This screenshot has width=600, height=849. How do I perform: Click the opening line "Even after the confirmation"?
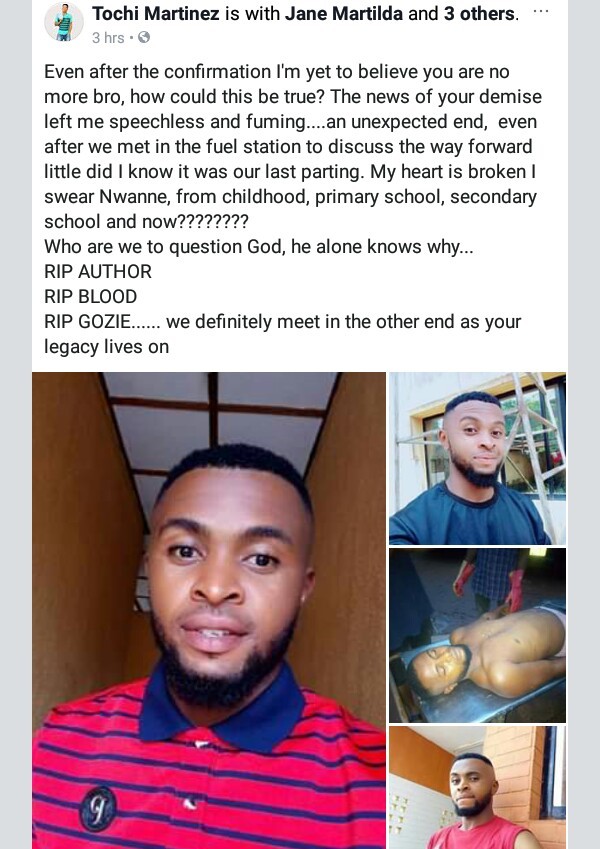click(150, 72)
